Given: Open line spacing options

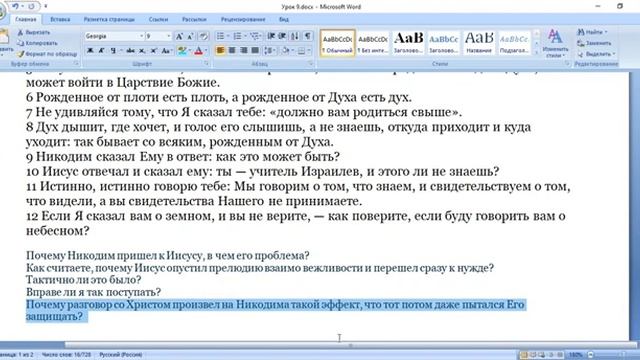Looking at the screenshot, I should [269, 51].
